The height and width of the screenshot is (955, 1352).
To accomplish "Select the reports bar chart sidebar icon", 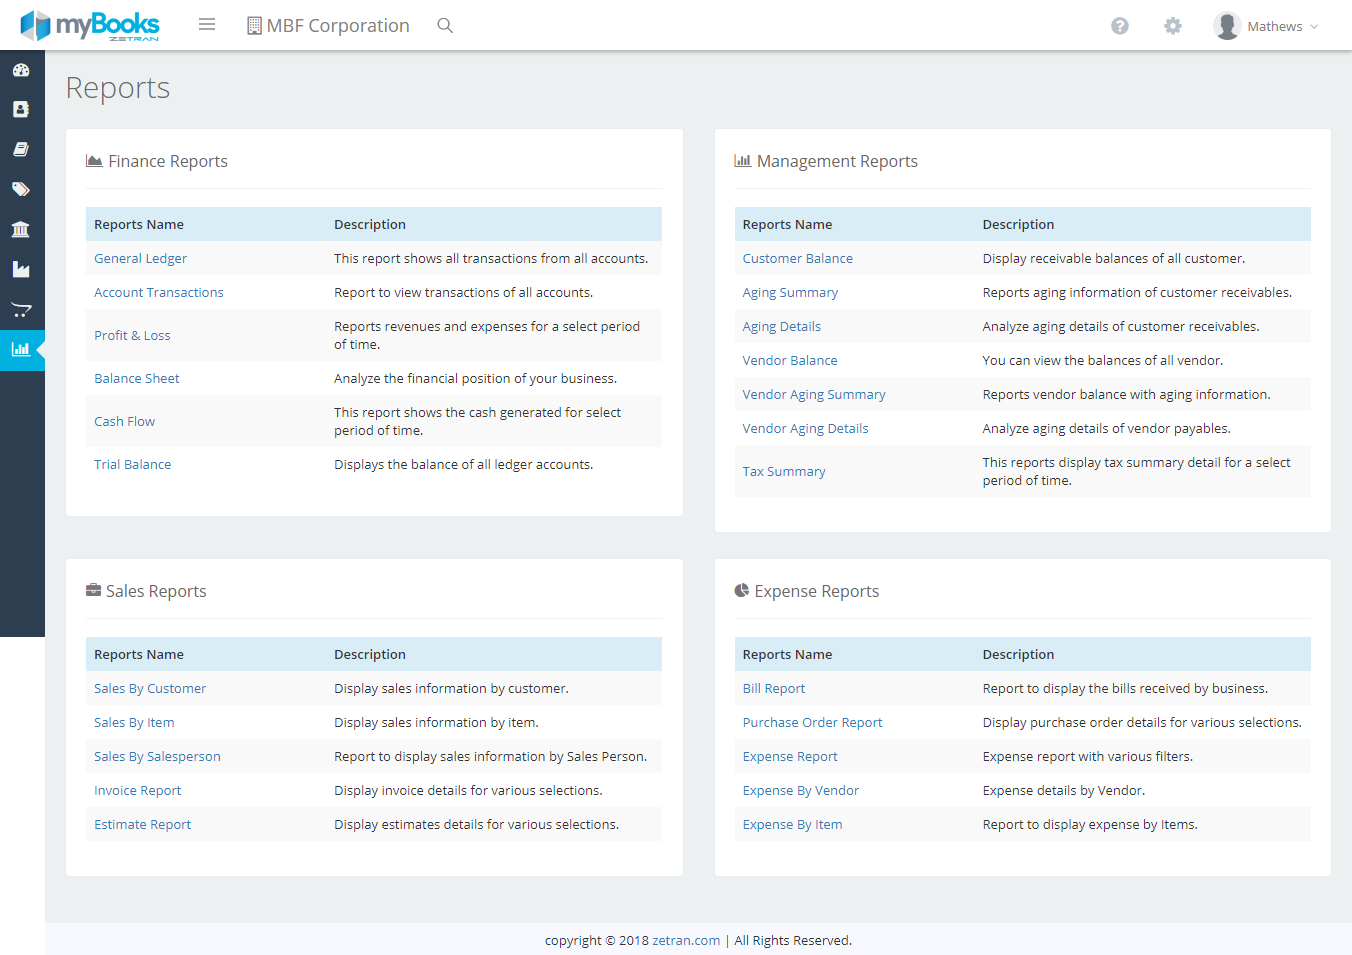I will 21,350.
